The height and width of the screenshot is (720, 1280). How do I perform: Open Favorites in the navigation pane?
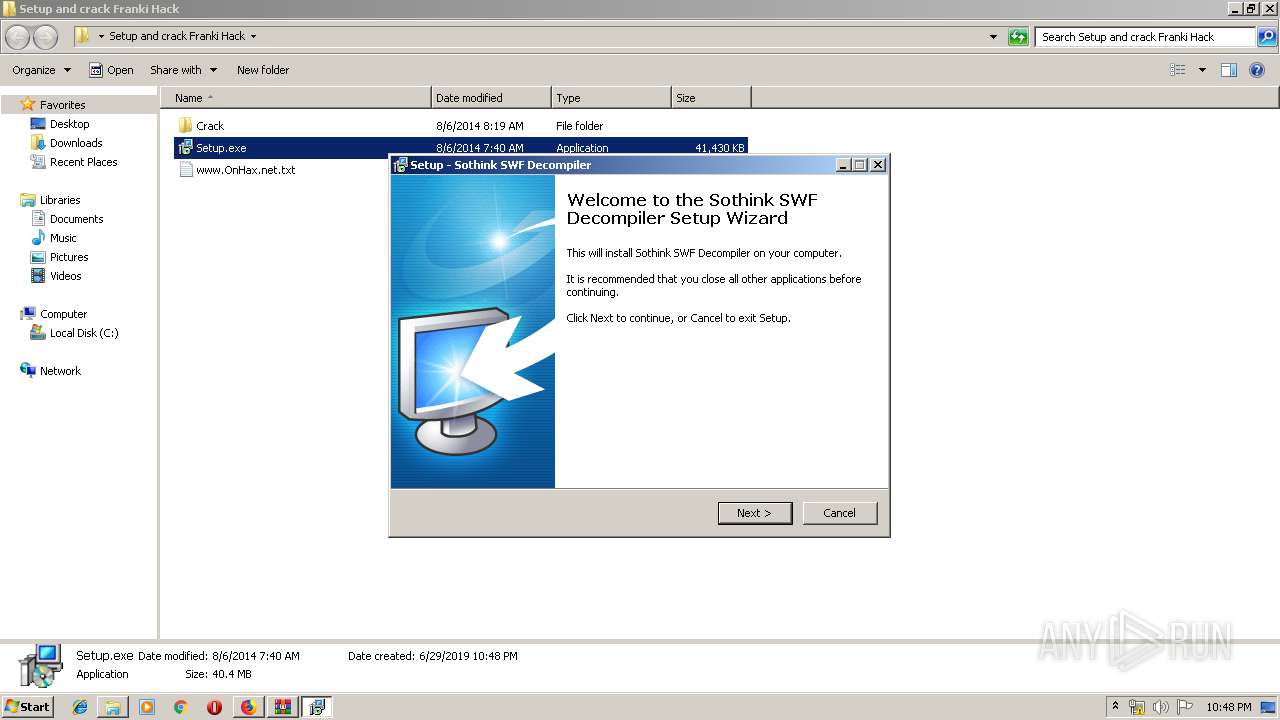click(x=62, y=105)
